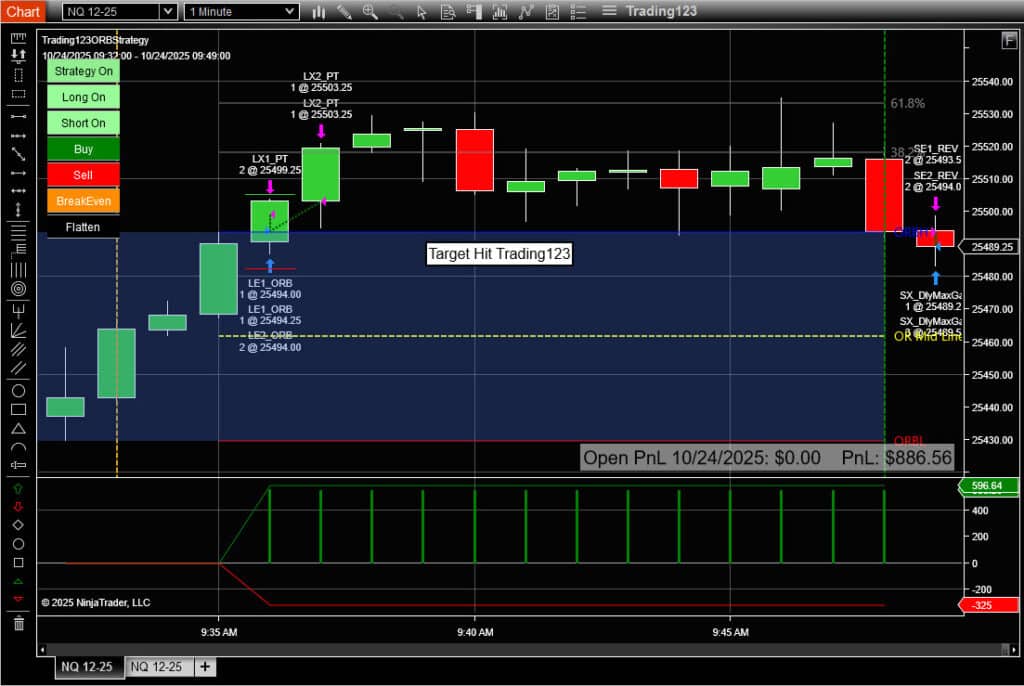Click the plus button to add a tab
Image resolution: width=1024 pixels, height=686 pixels.
205,666
